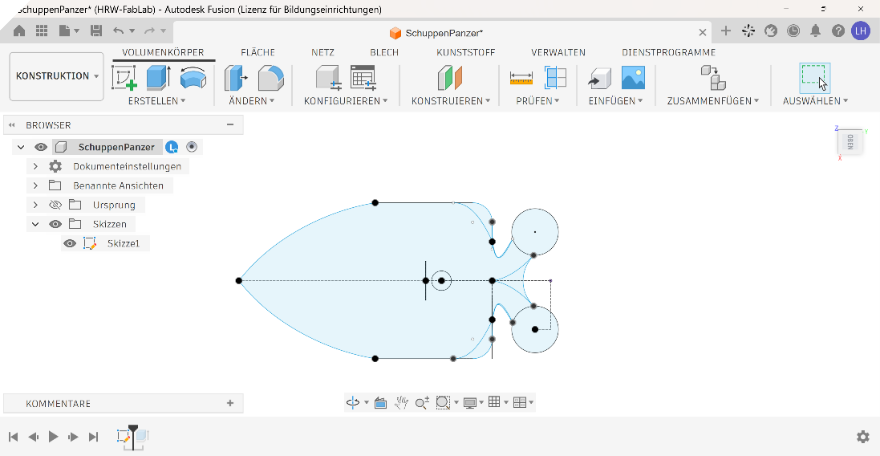880x456 pixels.
Task: Expand the Ursprung folder
Action: (x=35, y=205)
